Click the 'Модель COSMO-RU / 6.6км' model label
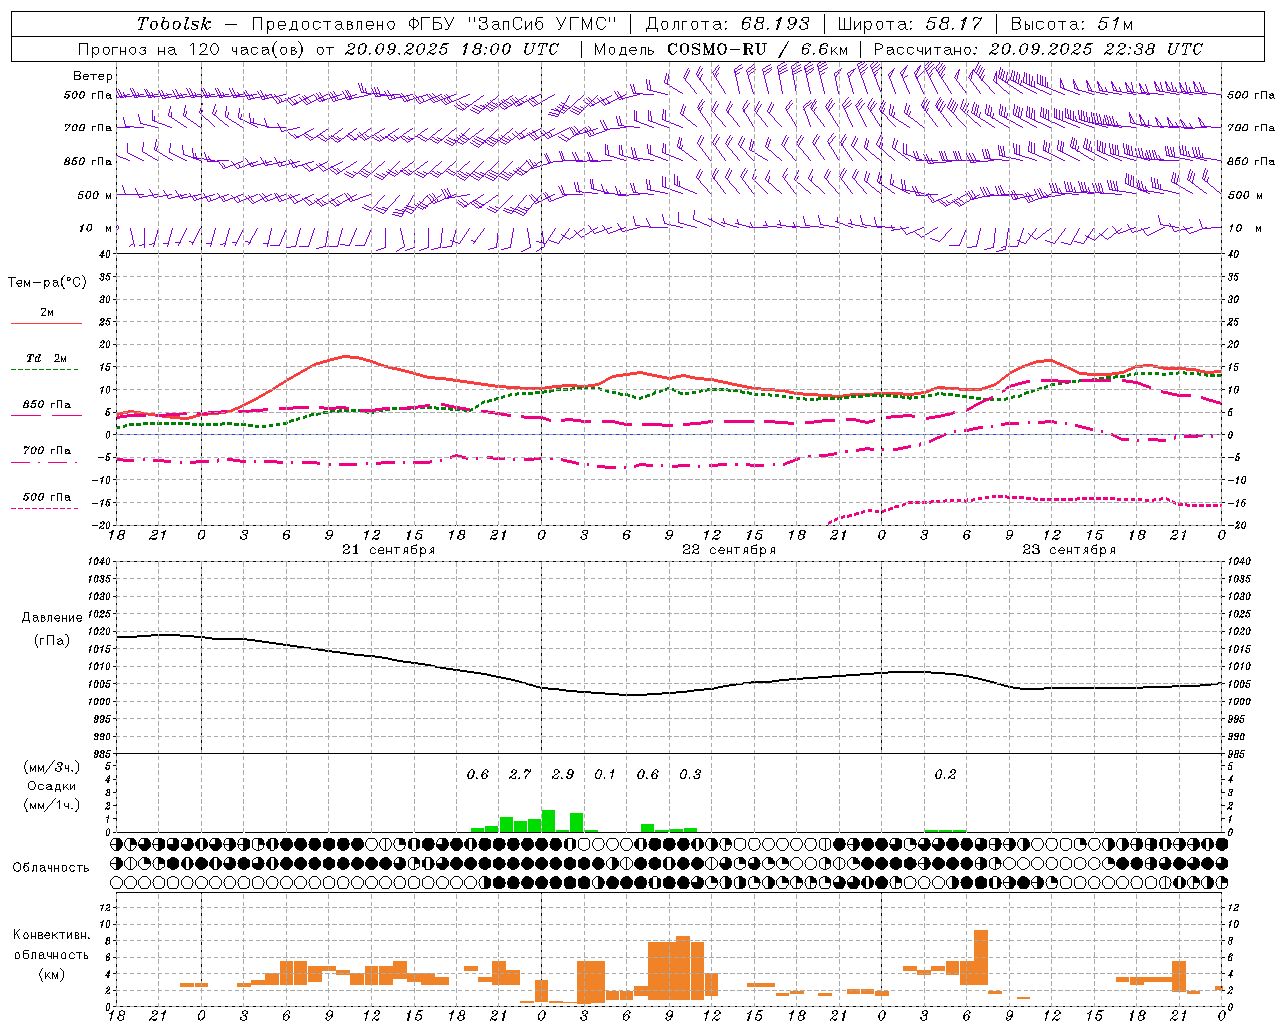Screen dimensions: 1280x1024 click(x=721, y=49)
